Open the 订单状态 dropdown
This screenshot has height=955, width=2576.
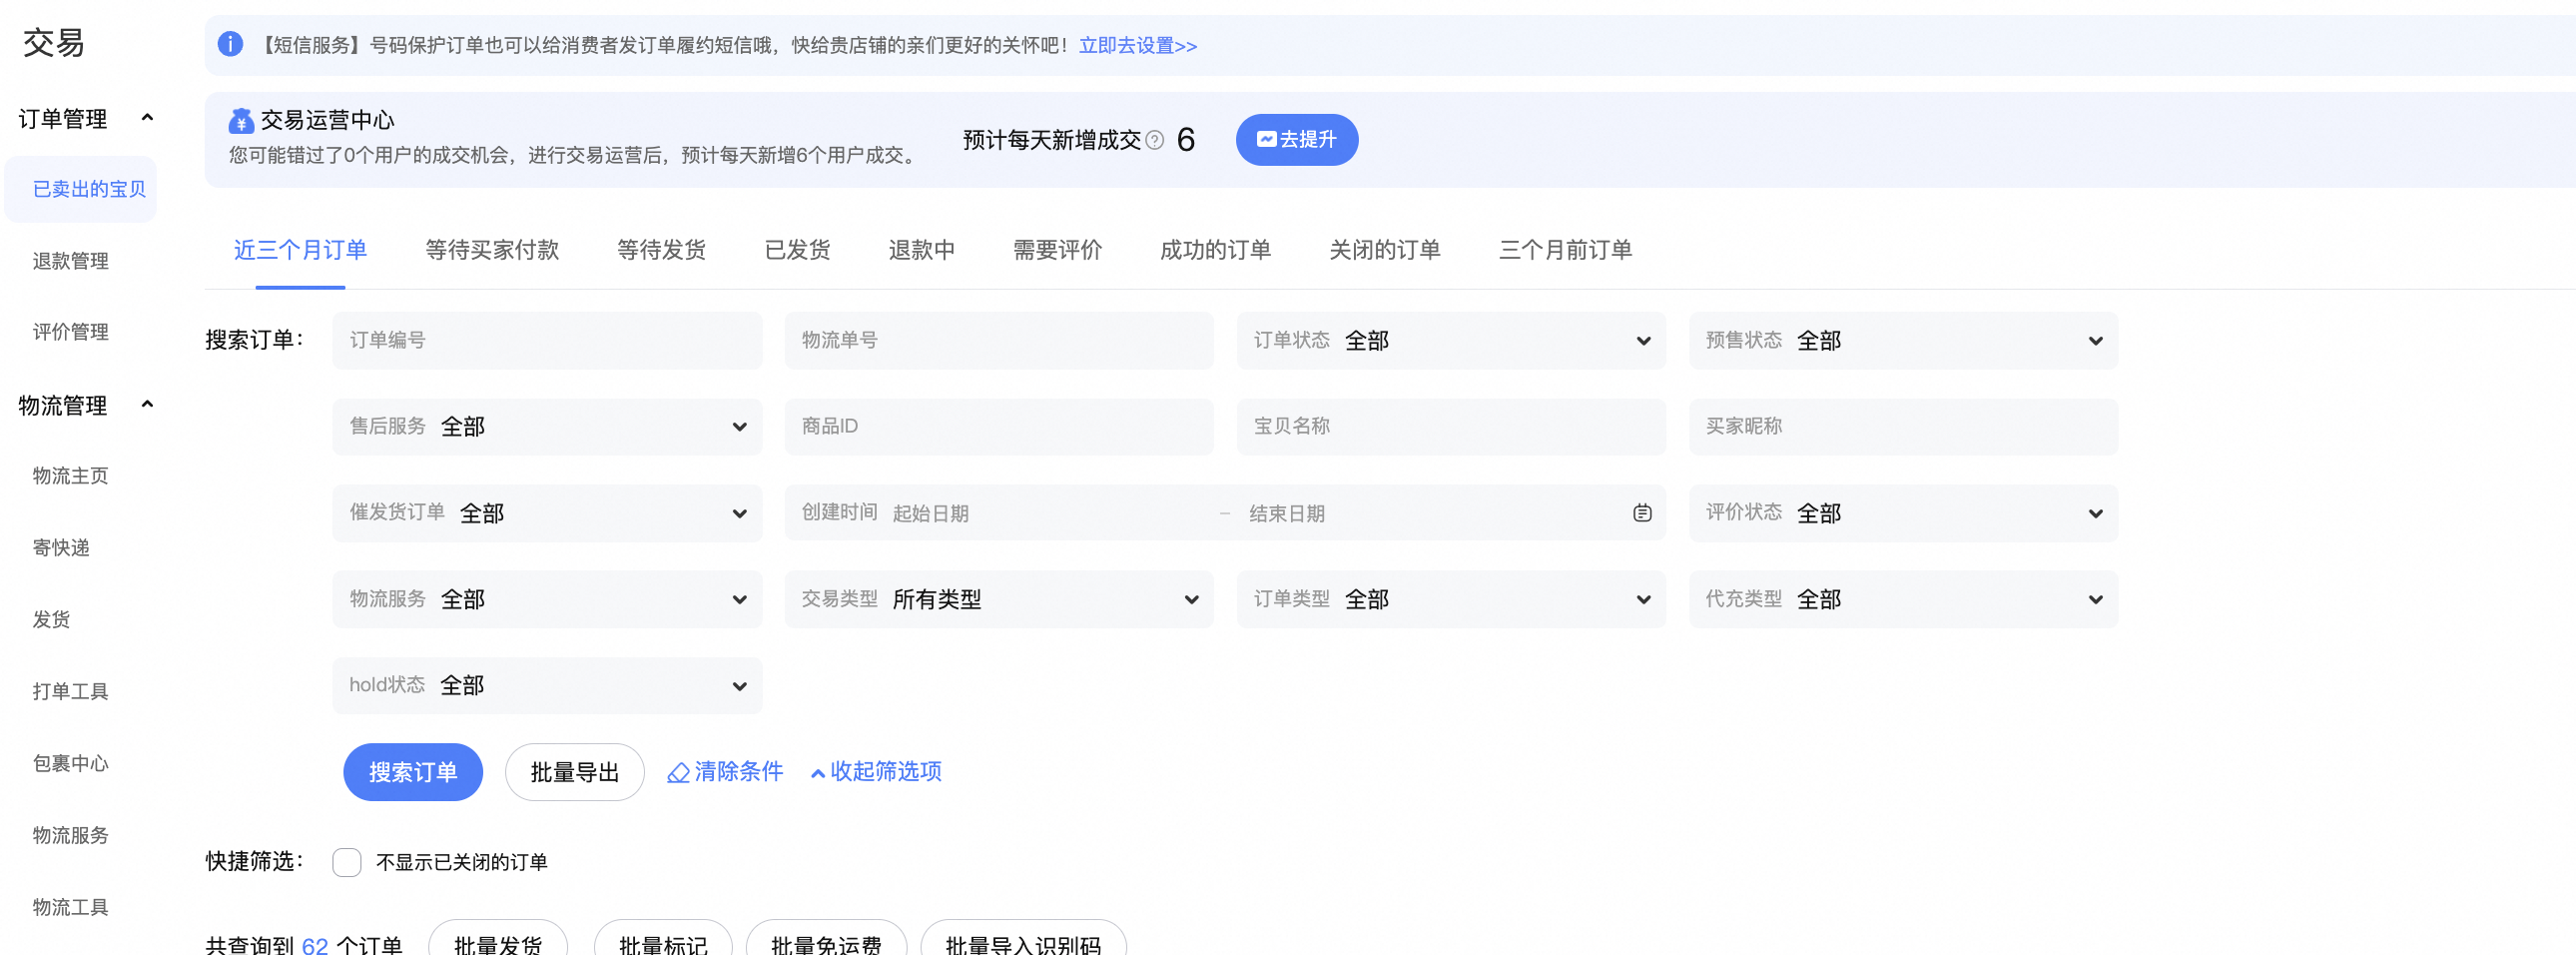[x=1451, y=341]
